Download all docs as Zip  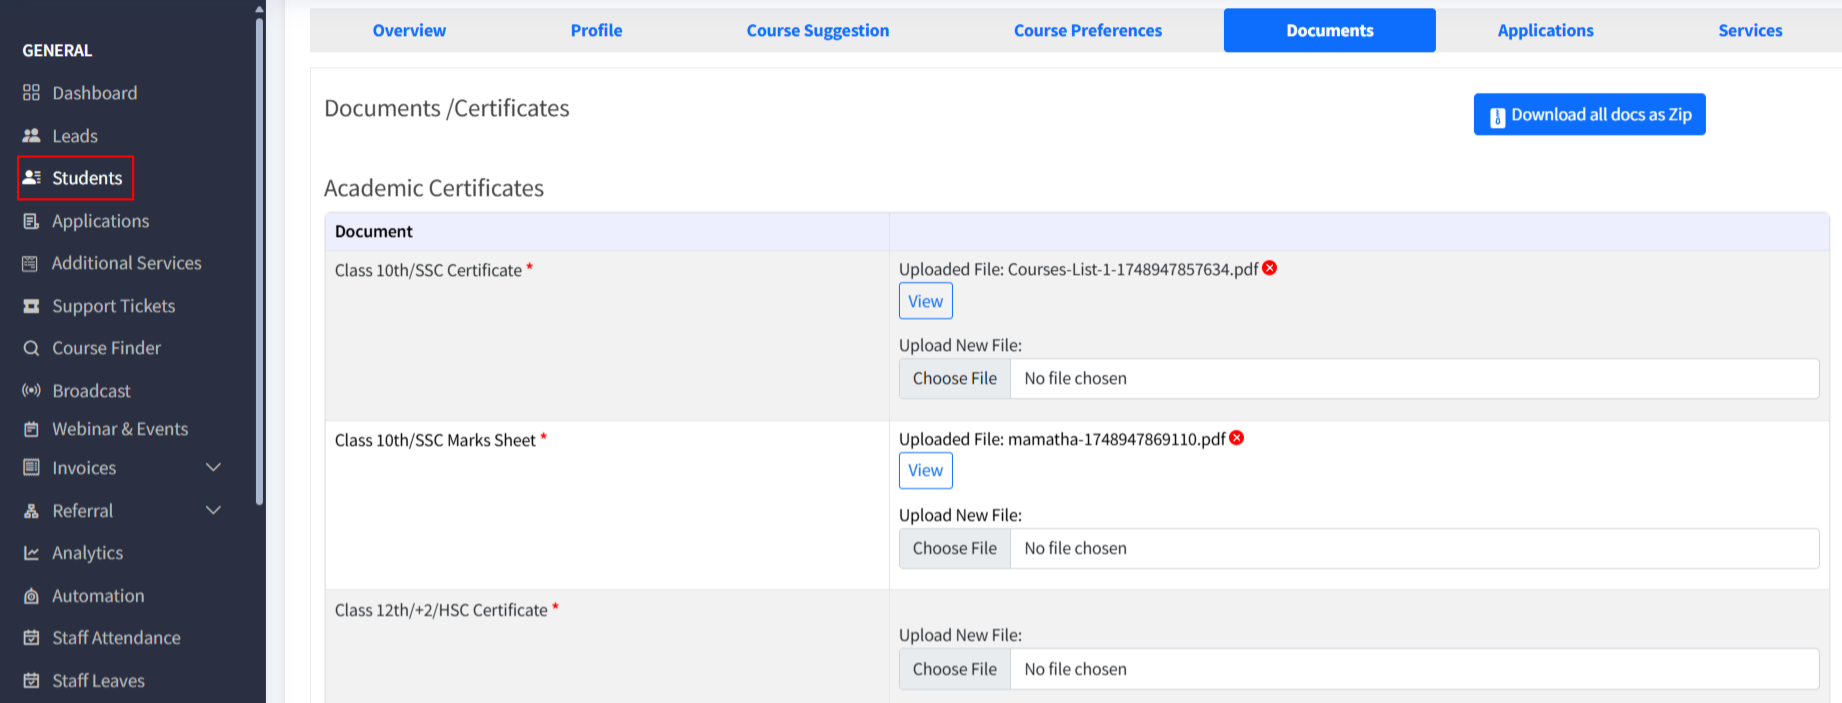pos(1589,115)
